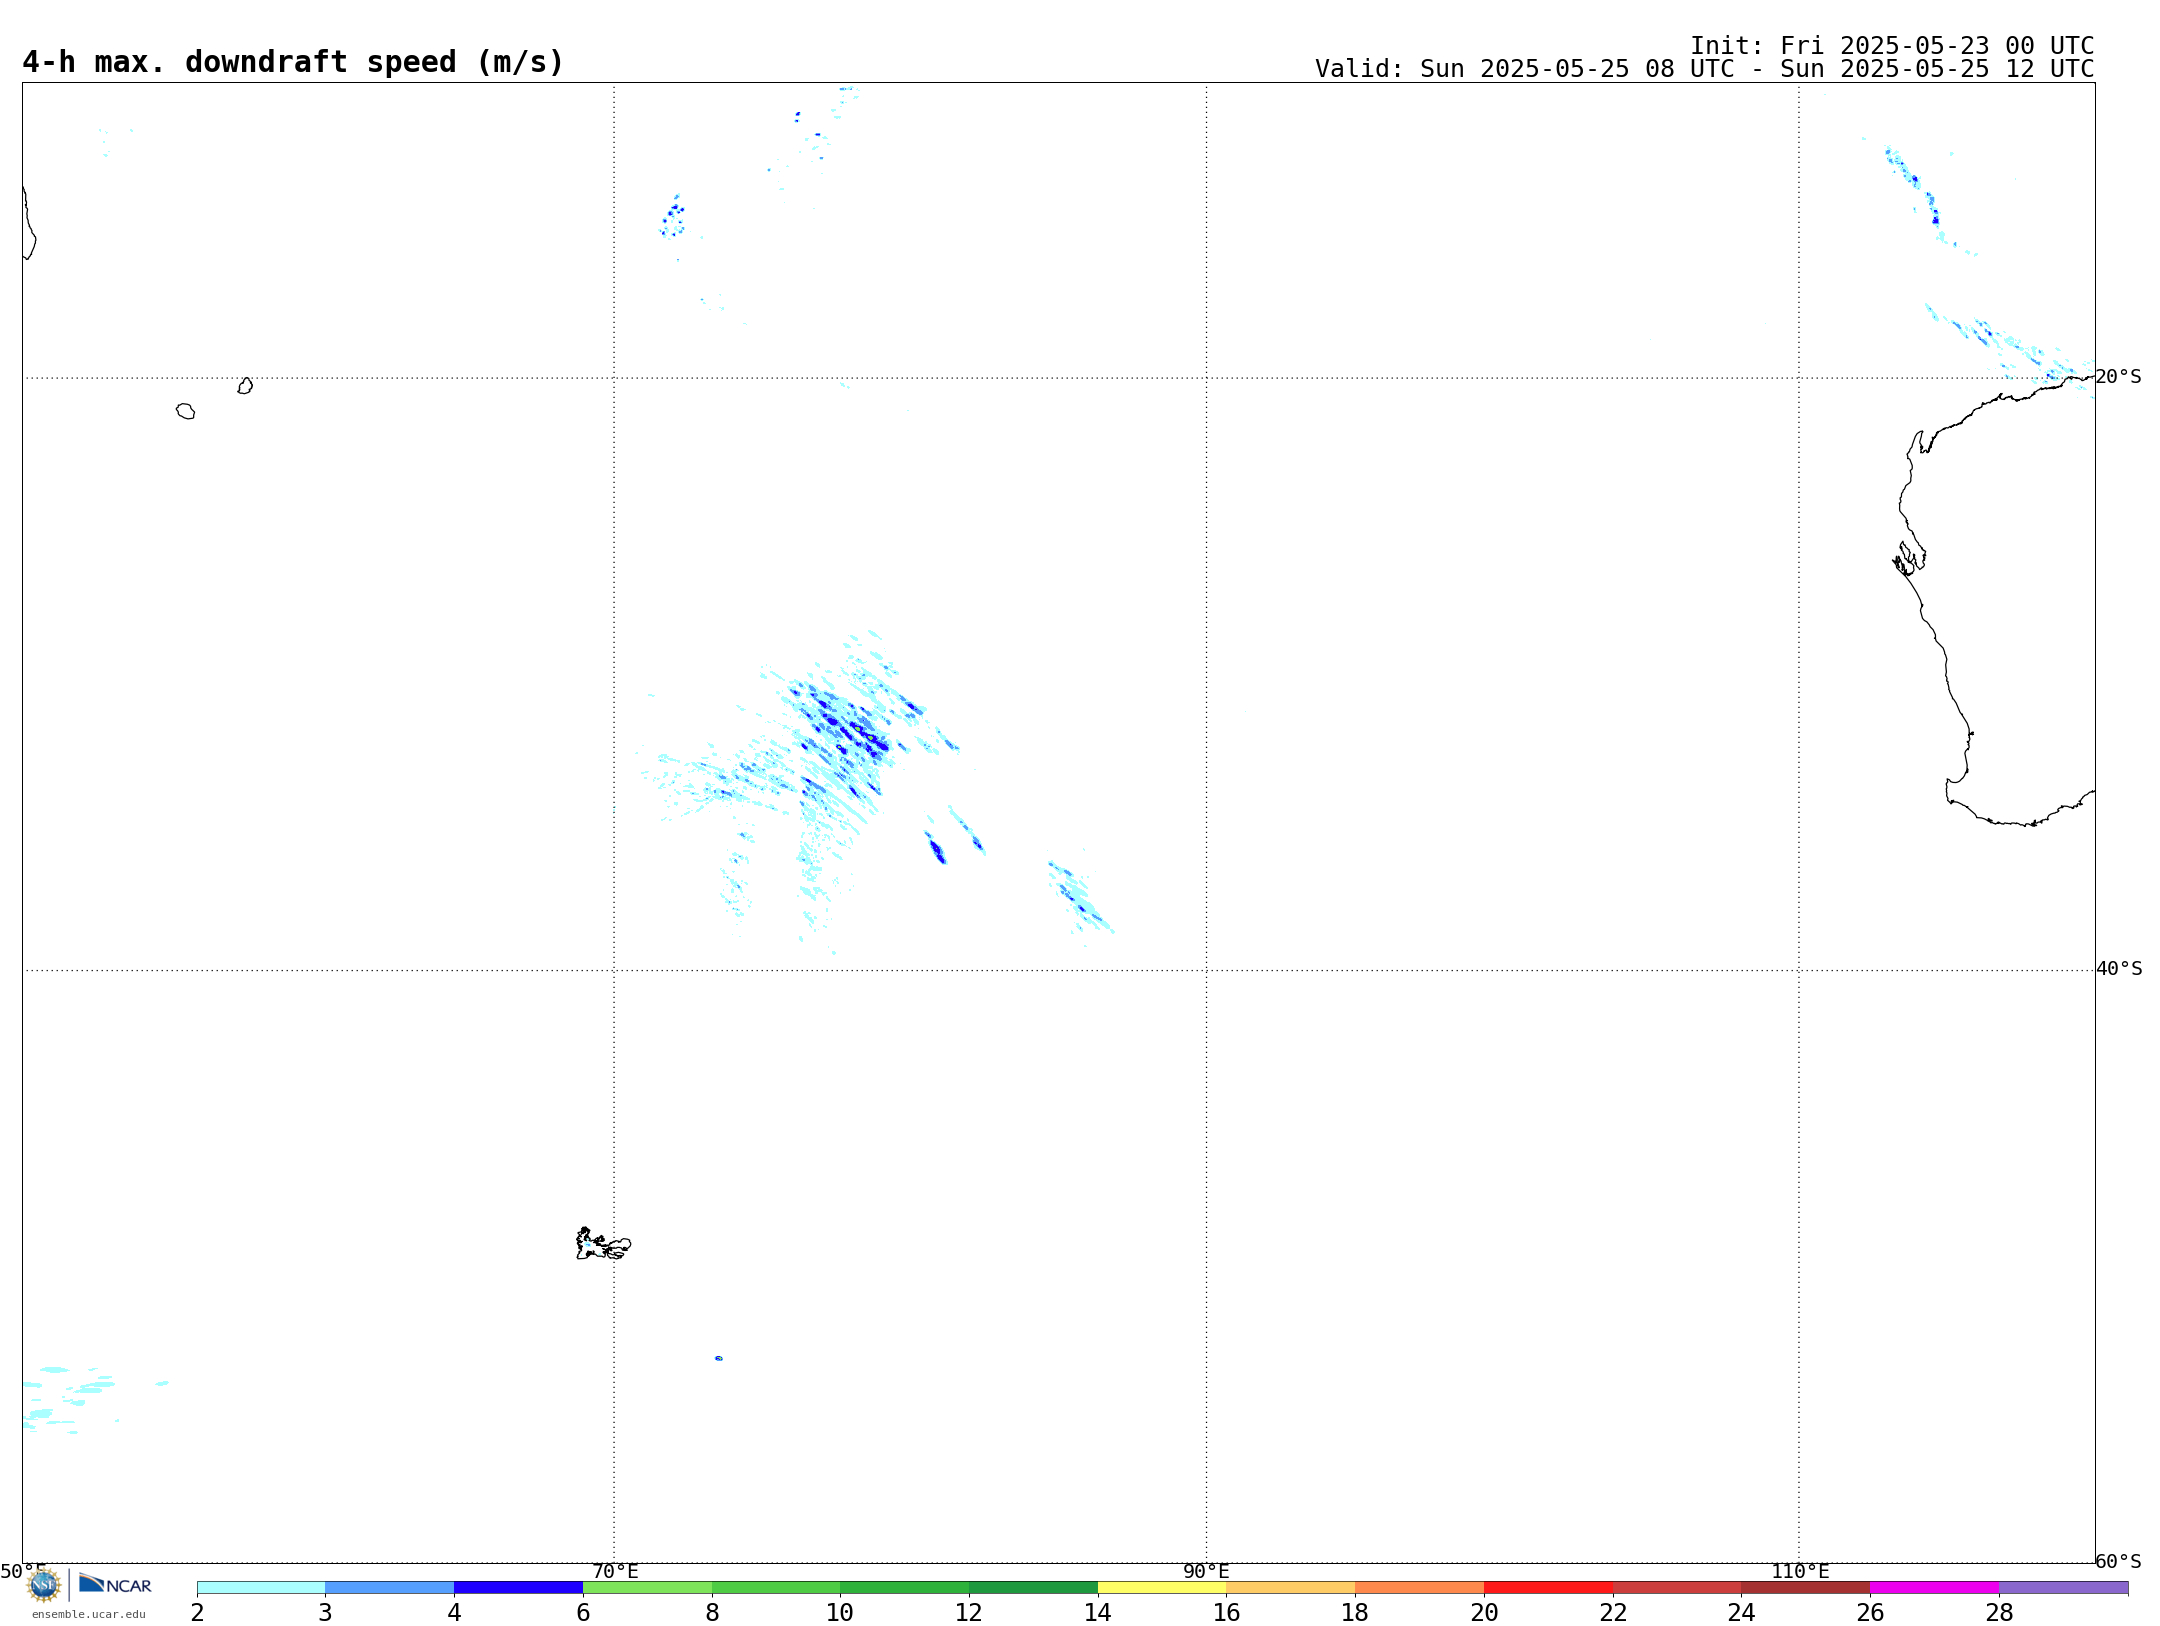This screenshot has width=2160, height=1626.
Task: Click the yellow 14–16 colorbar swatch
Action: point(1162,1587)
